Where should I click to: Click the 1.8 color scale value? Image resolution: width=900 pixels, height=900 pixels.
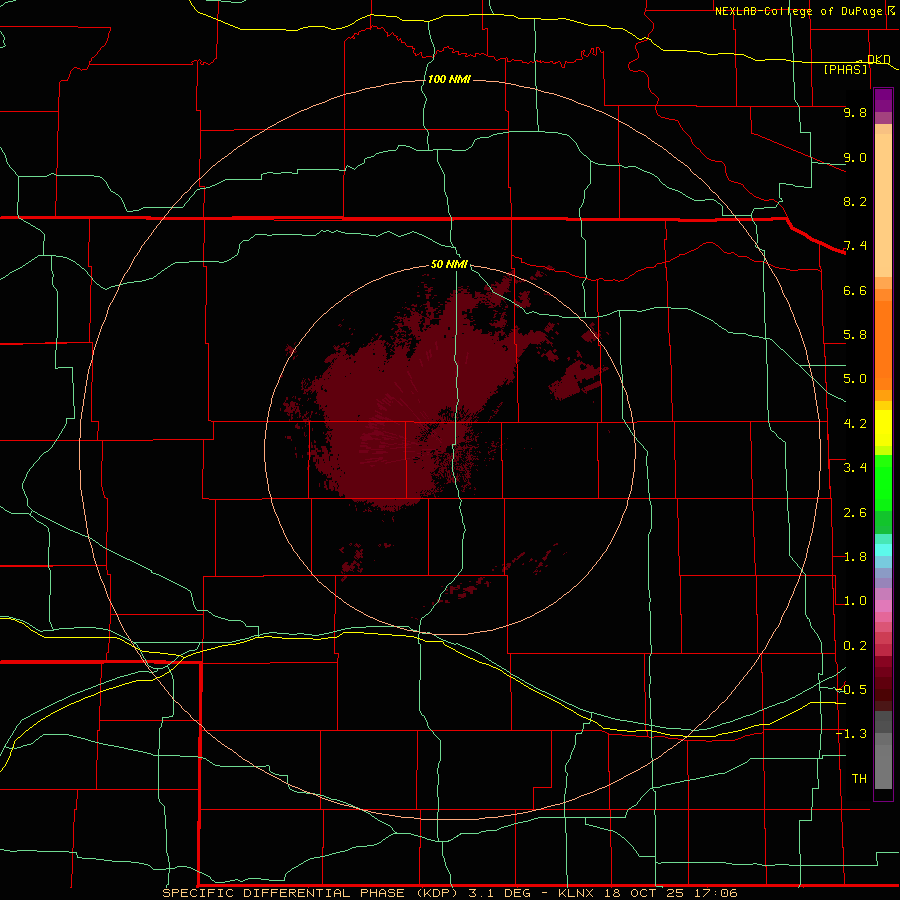855,557
